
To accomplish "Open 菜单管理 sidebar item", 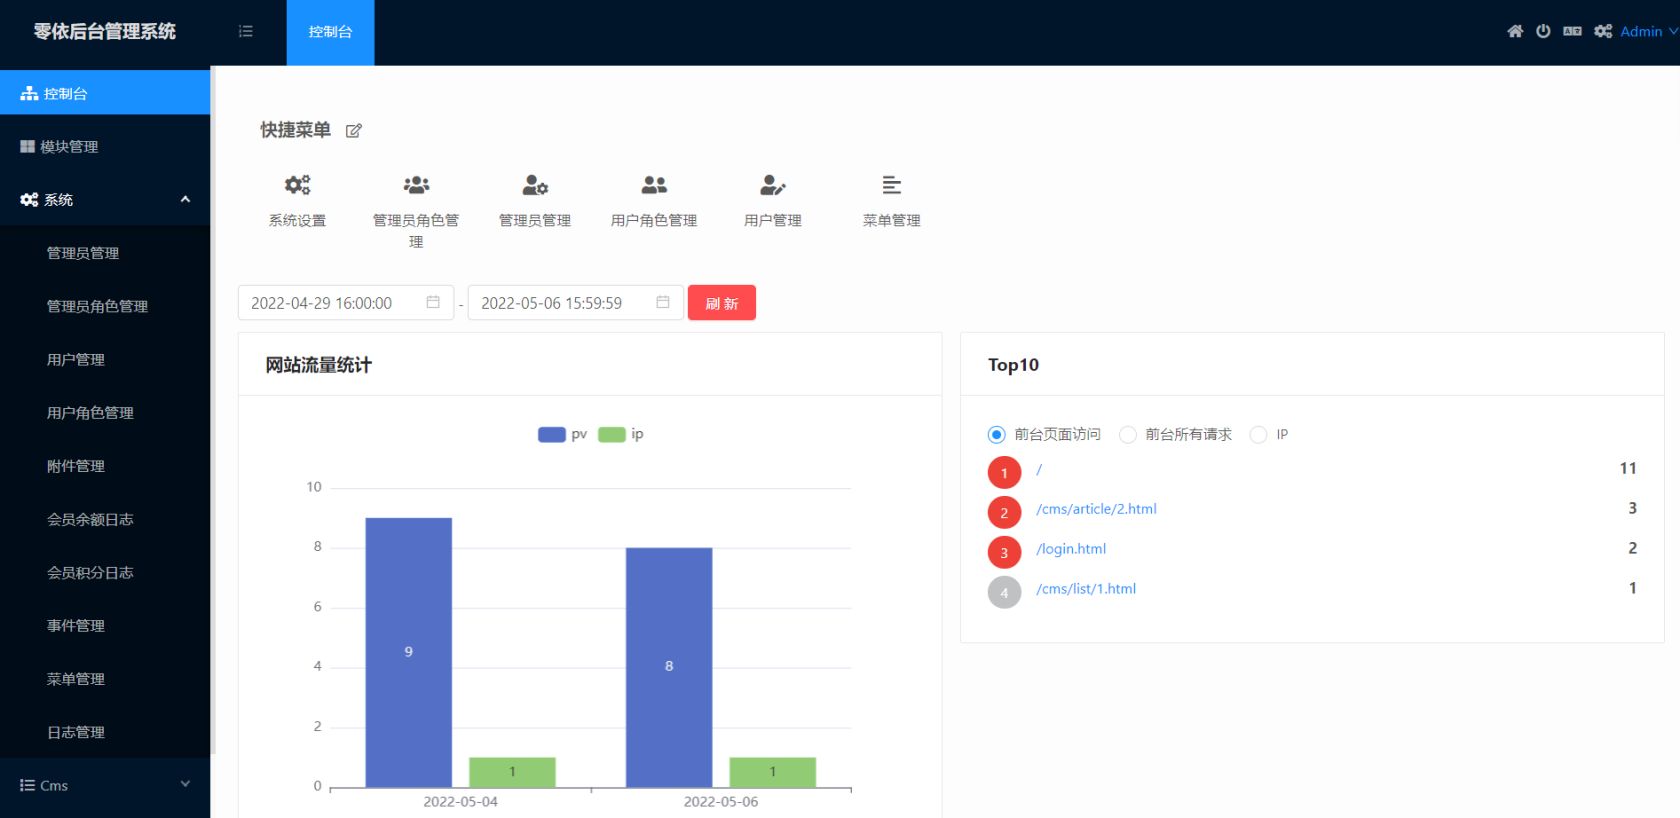I will tap(105, 678).
